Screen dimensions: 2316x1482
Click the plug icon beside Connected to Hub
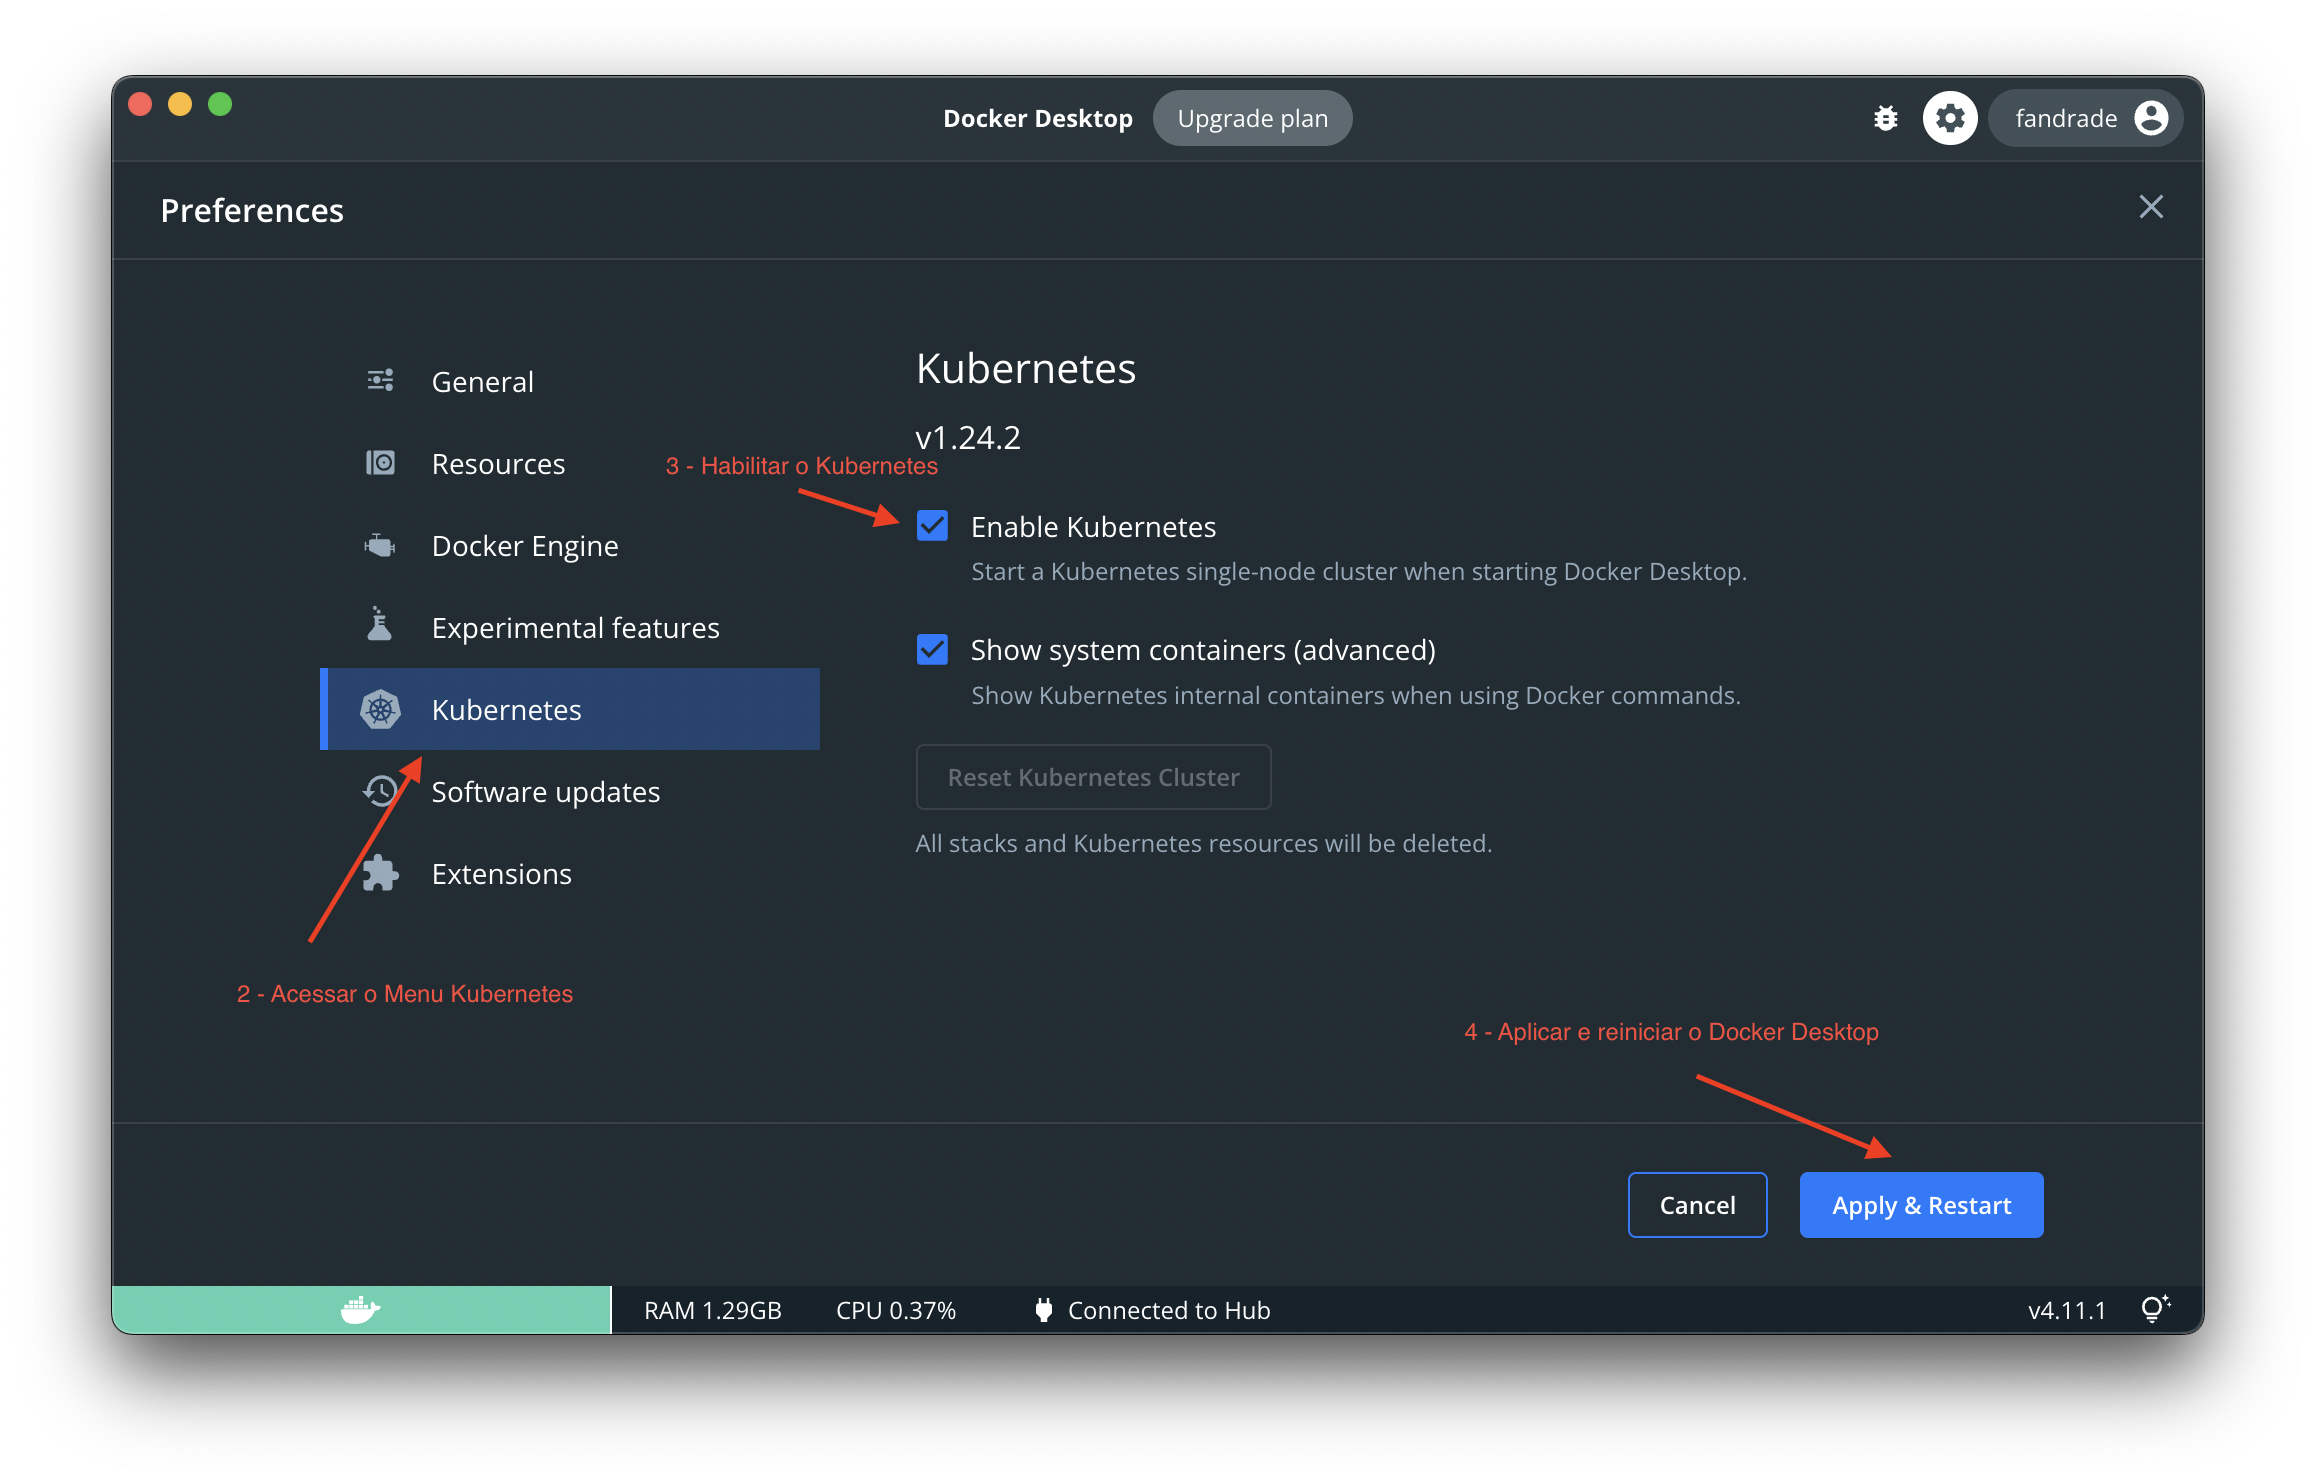tap(1044, 1310)
